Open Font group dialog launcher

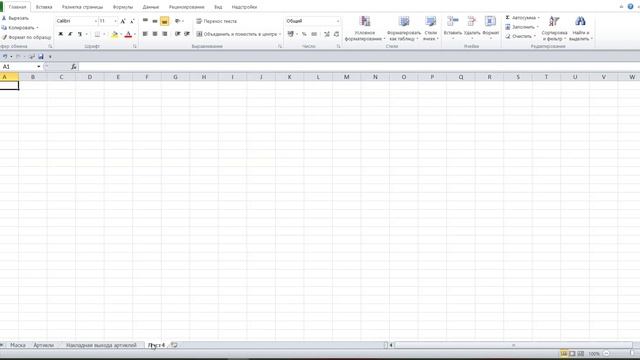135,47
